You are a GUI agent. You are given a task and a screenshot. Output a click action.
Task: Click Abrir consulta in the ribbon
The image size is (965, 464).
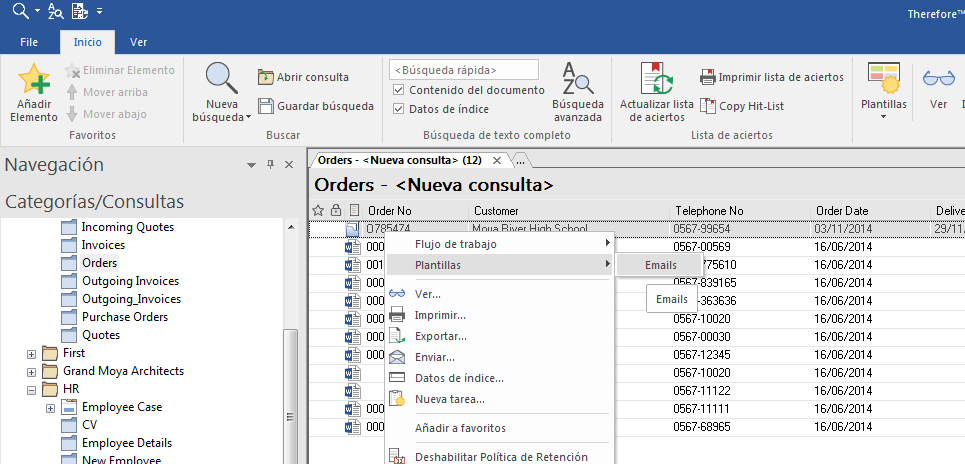coord(303,77)
